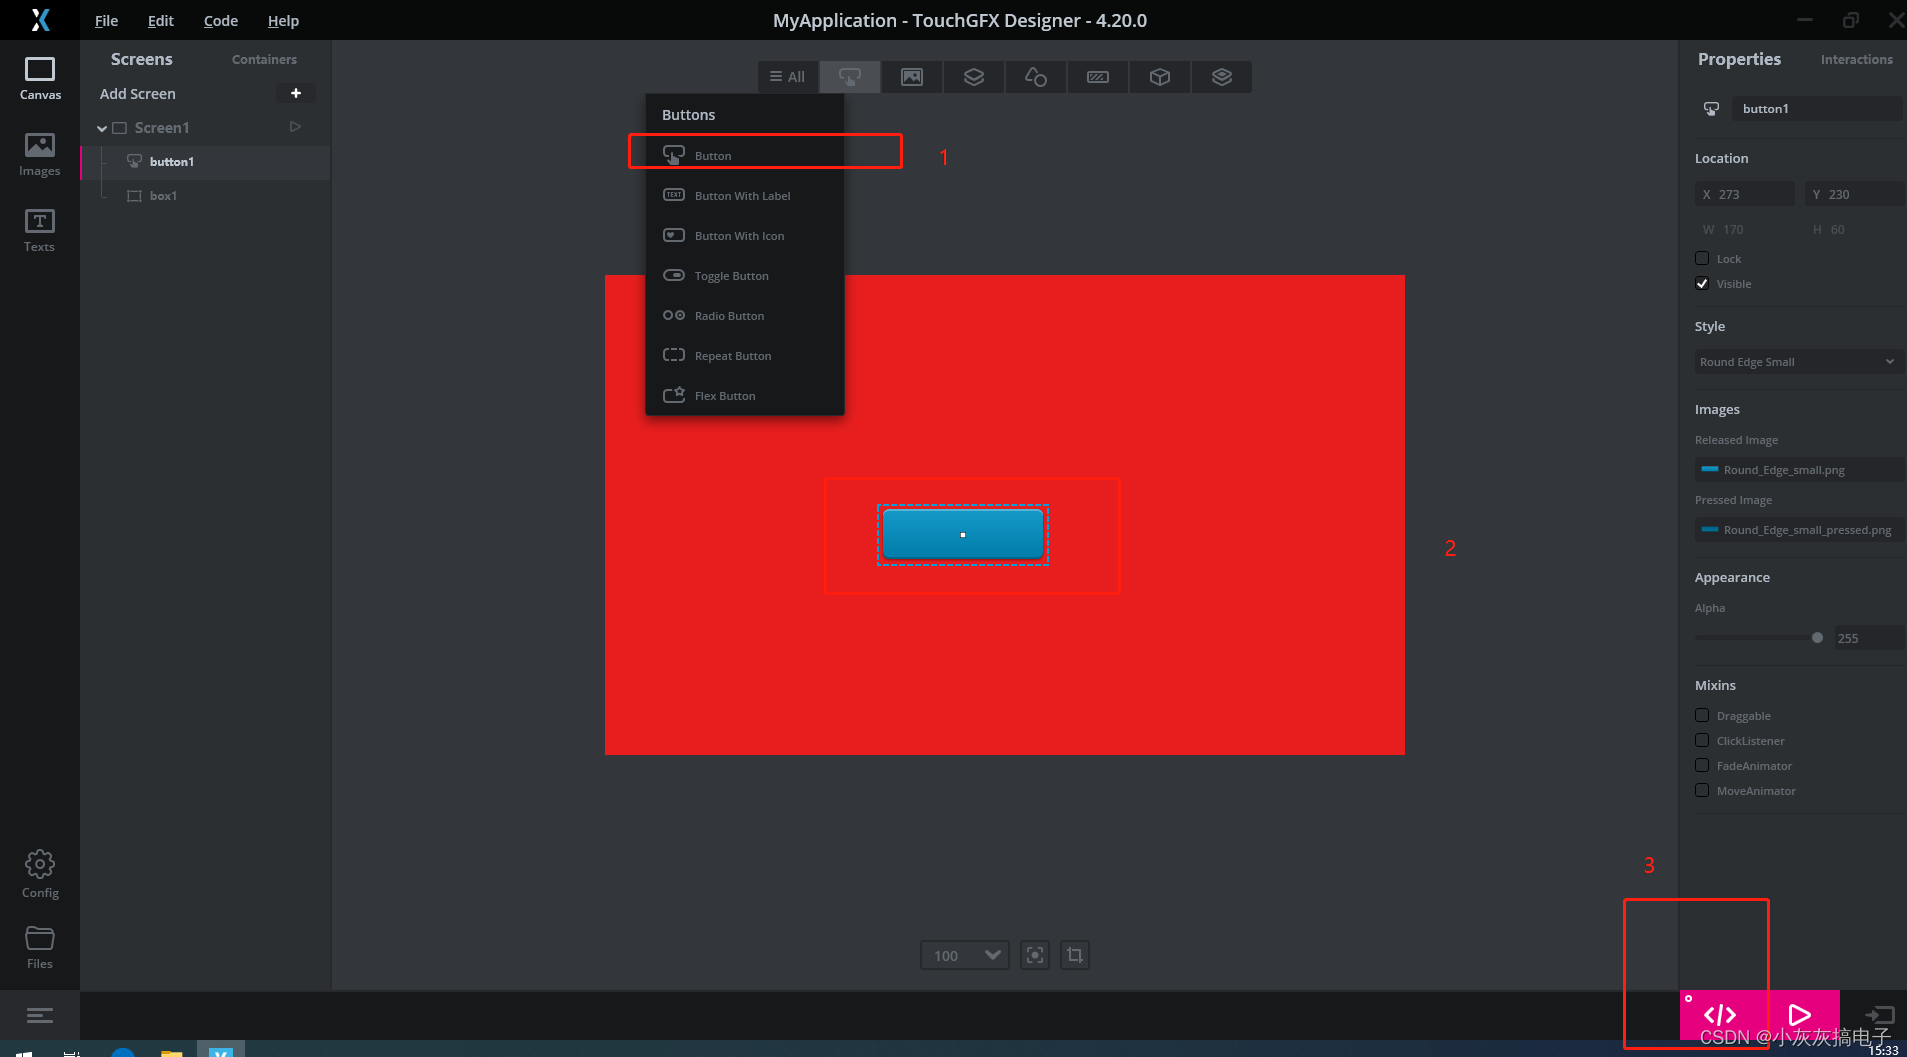Enable the MoveAnimator mixin

point(1702,790)
